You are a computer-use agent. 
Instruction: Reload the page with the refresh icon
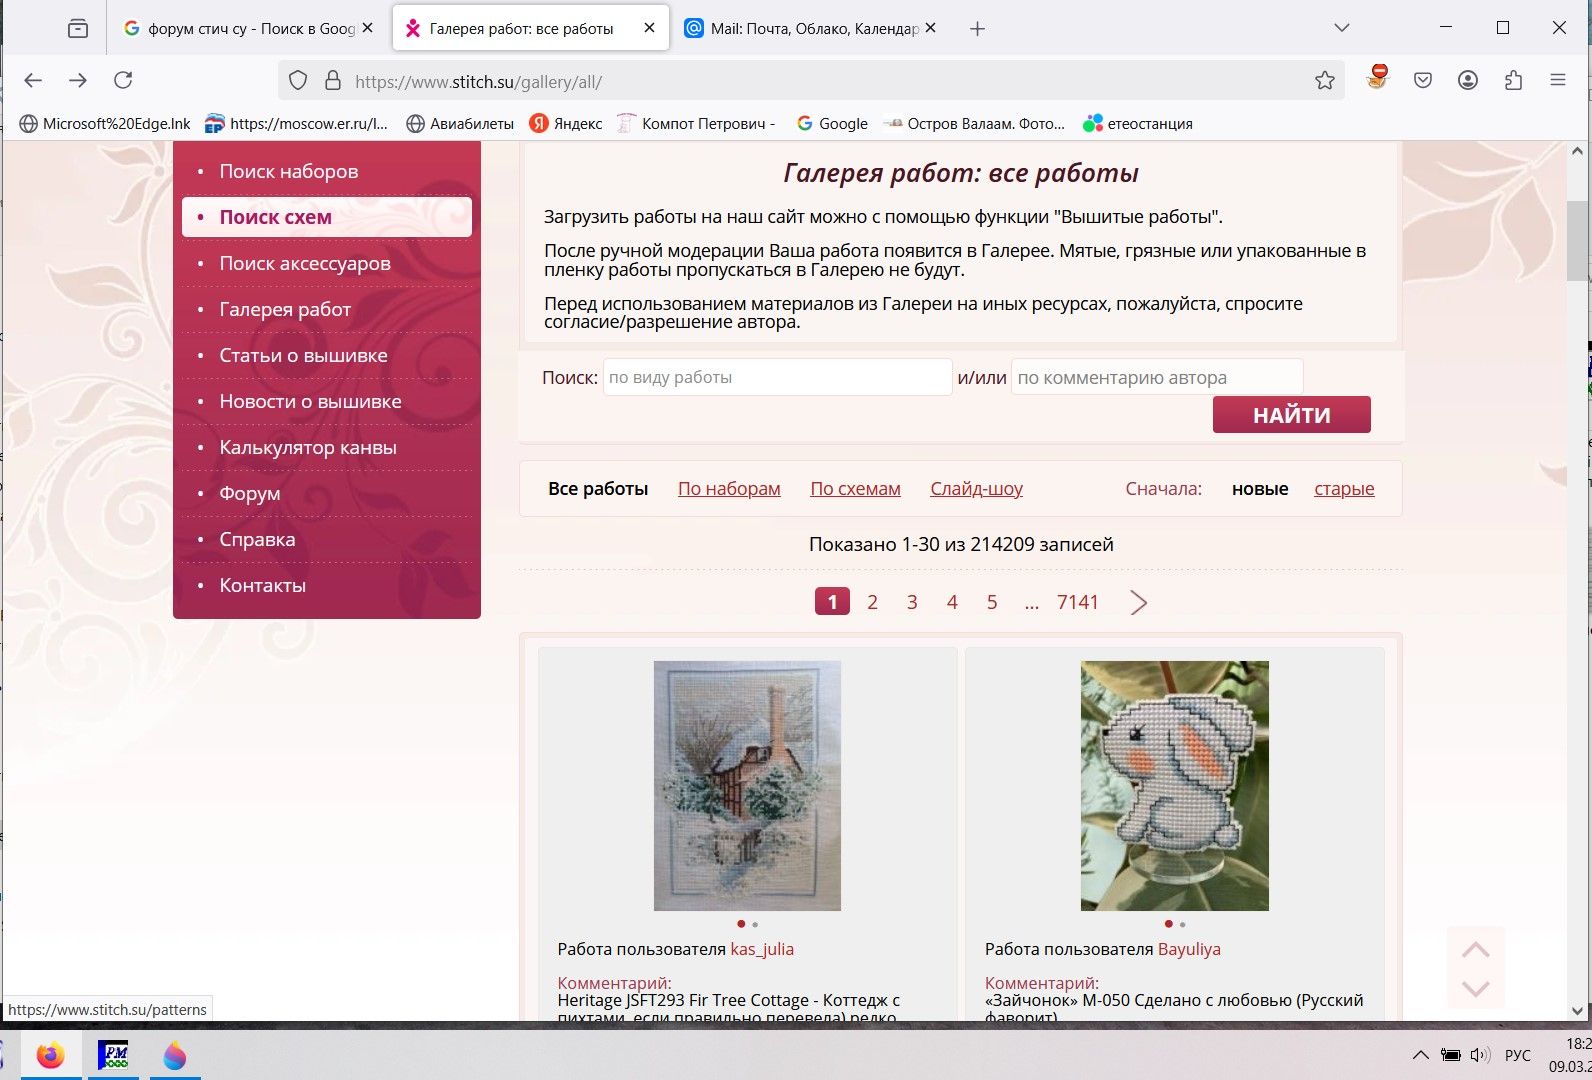click(x=123, y=81)
